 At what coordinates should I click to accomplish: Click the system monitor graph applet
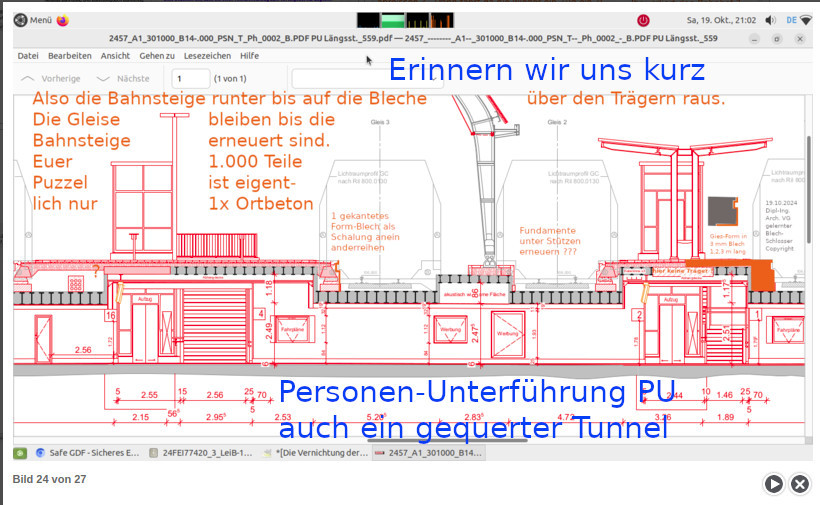point(405,20)
